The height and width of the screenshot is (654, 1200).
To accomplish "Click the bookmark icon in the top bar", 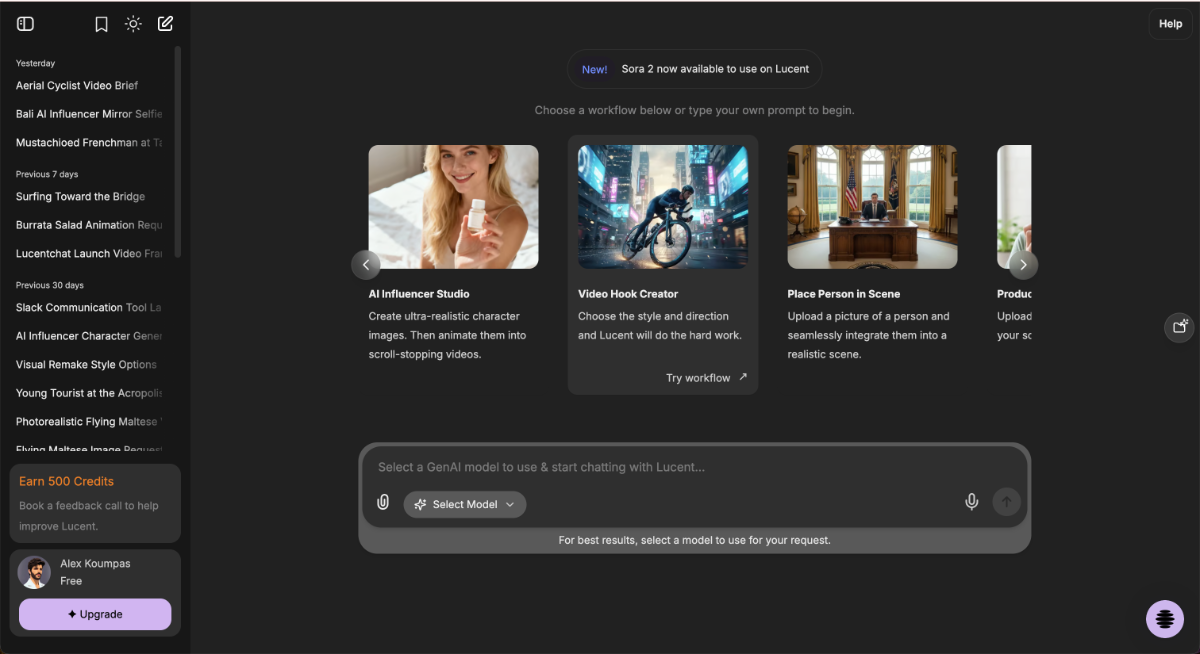I will coord(101,23).
